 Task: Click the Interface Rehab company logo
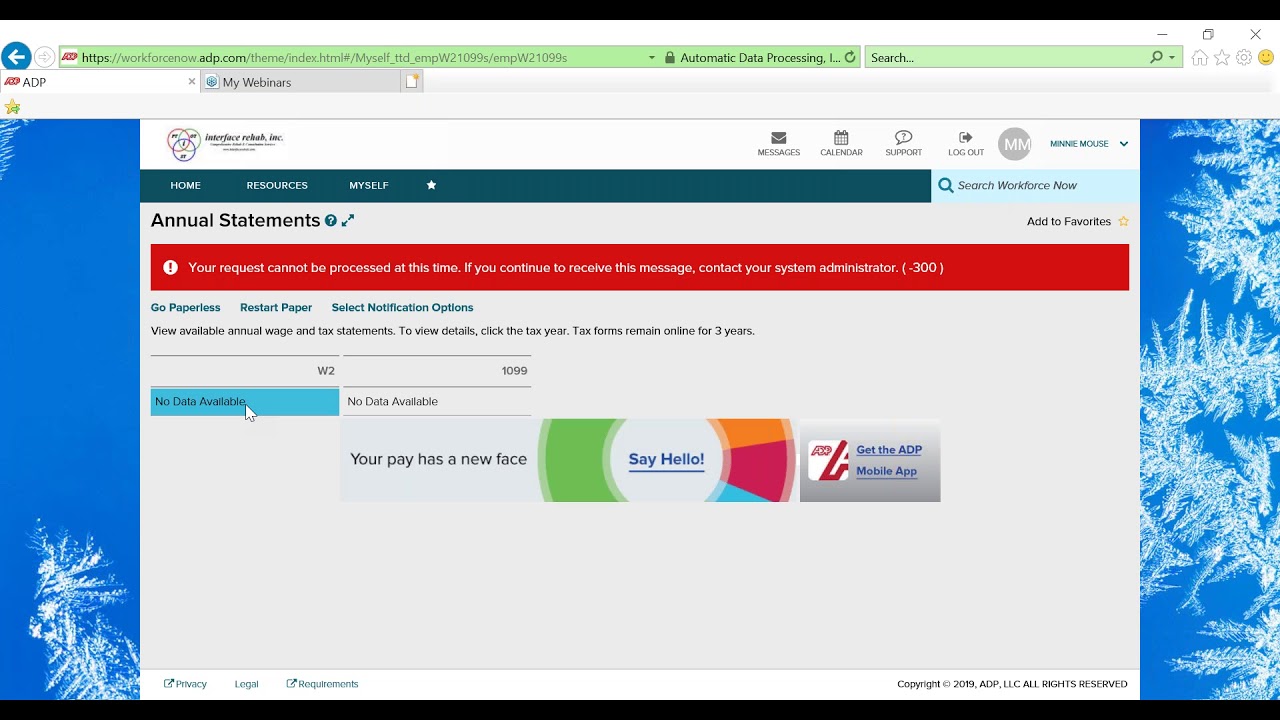[x=225, y=144]
